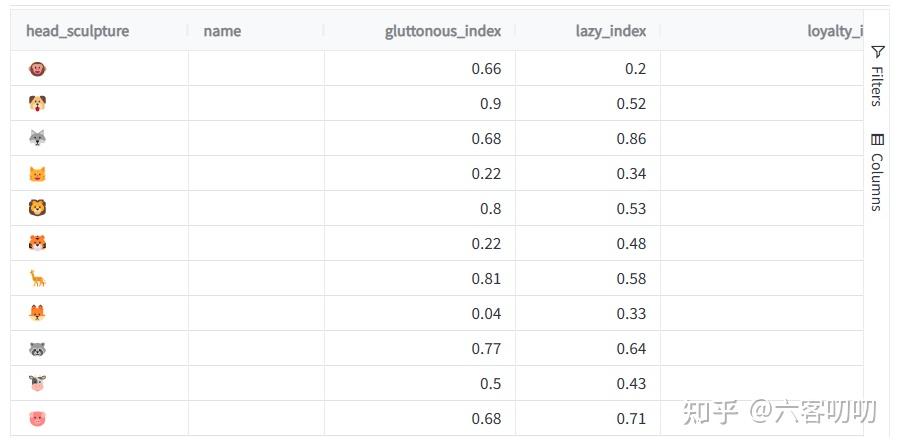Click the loyalty index column header

coord(835,31)
